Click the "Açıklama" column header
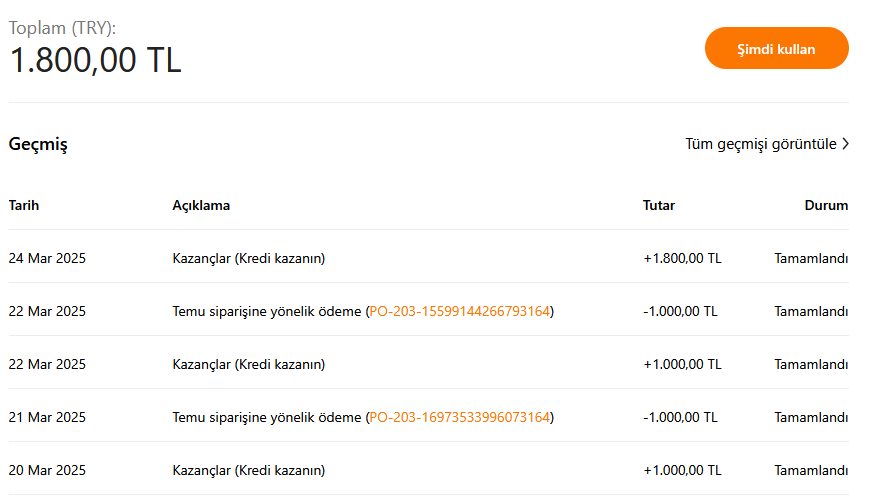882x499 pixels. click(x=201, y=206)
